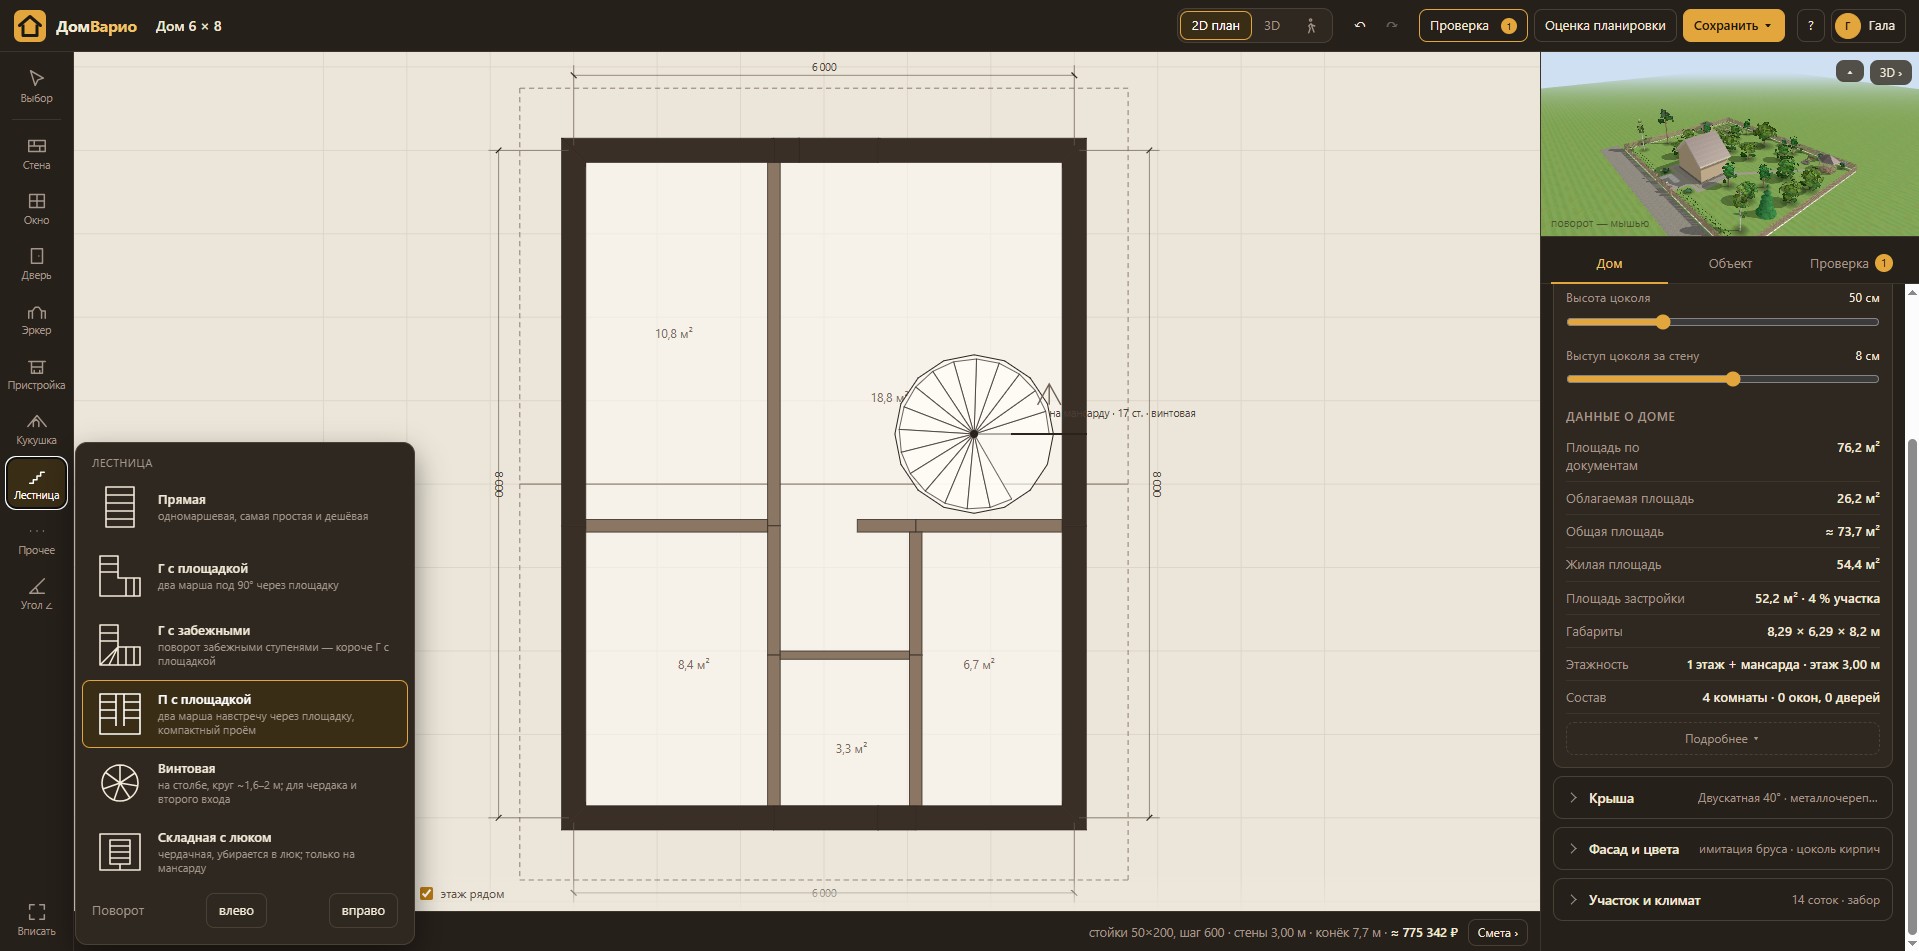Adjust the Выступ цоколя за стену slider
The width and height of the screenshot is (1919, 951).
point(1722,379)
